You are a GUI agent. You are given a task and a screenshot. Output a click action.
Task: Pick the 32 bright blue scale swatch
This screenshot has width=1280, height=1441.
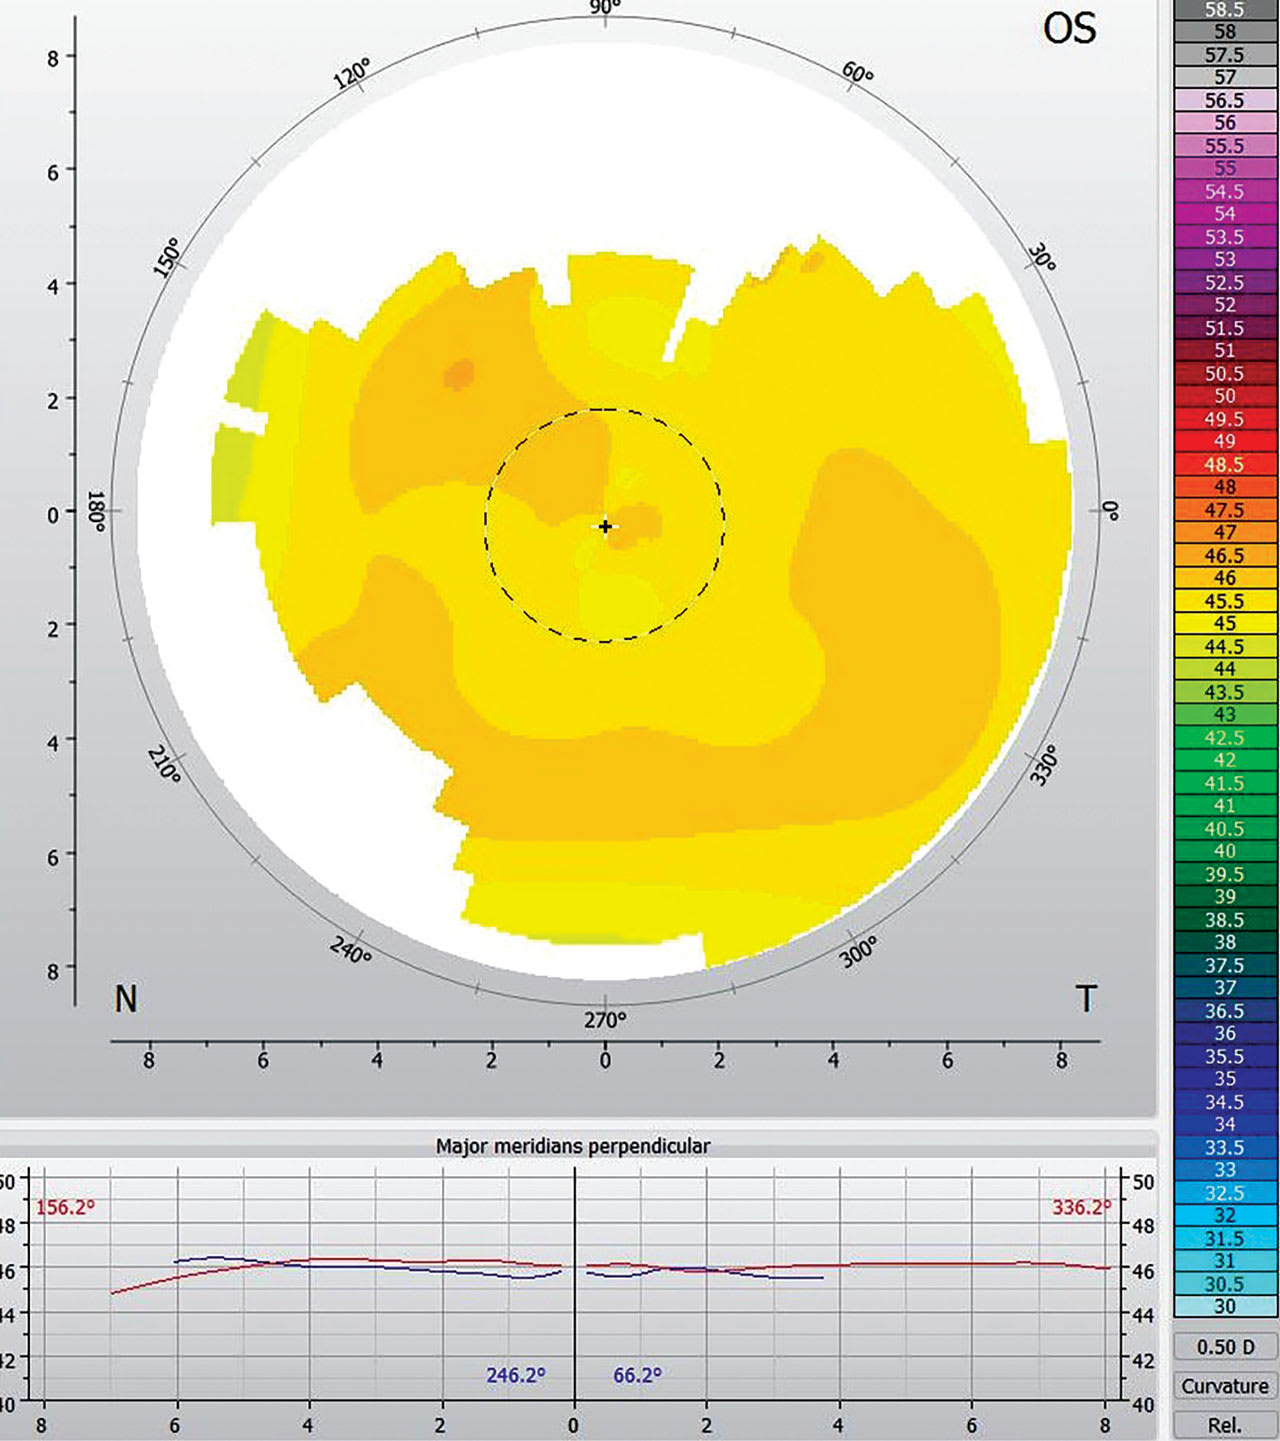[1225, 1215]
